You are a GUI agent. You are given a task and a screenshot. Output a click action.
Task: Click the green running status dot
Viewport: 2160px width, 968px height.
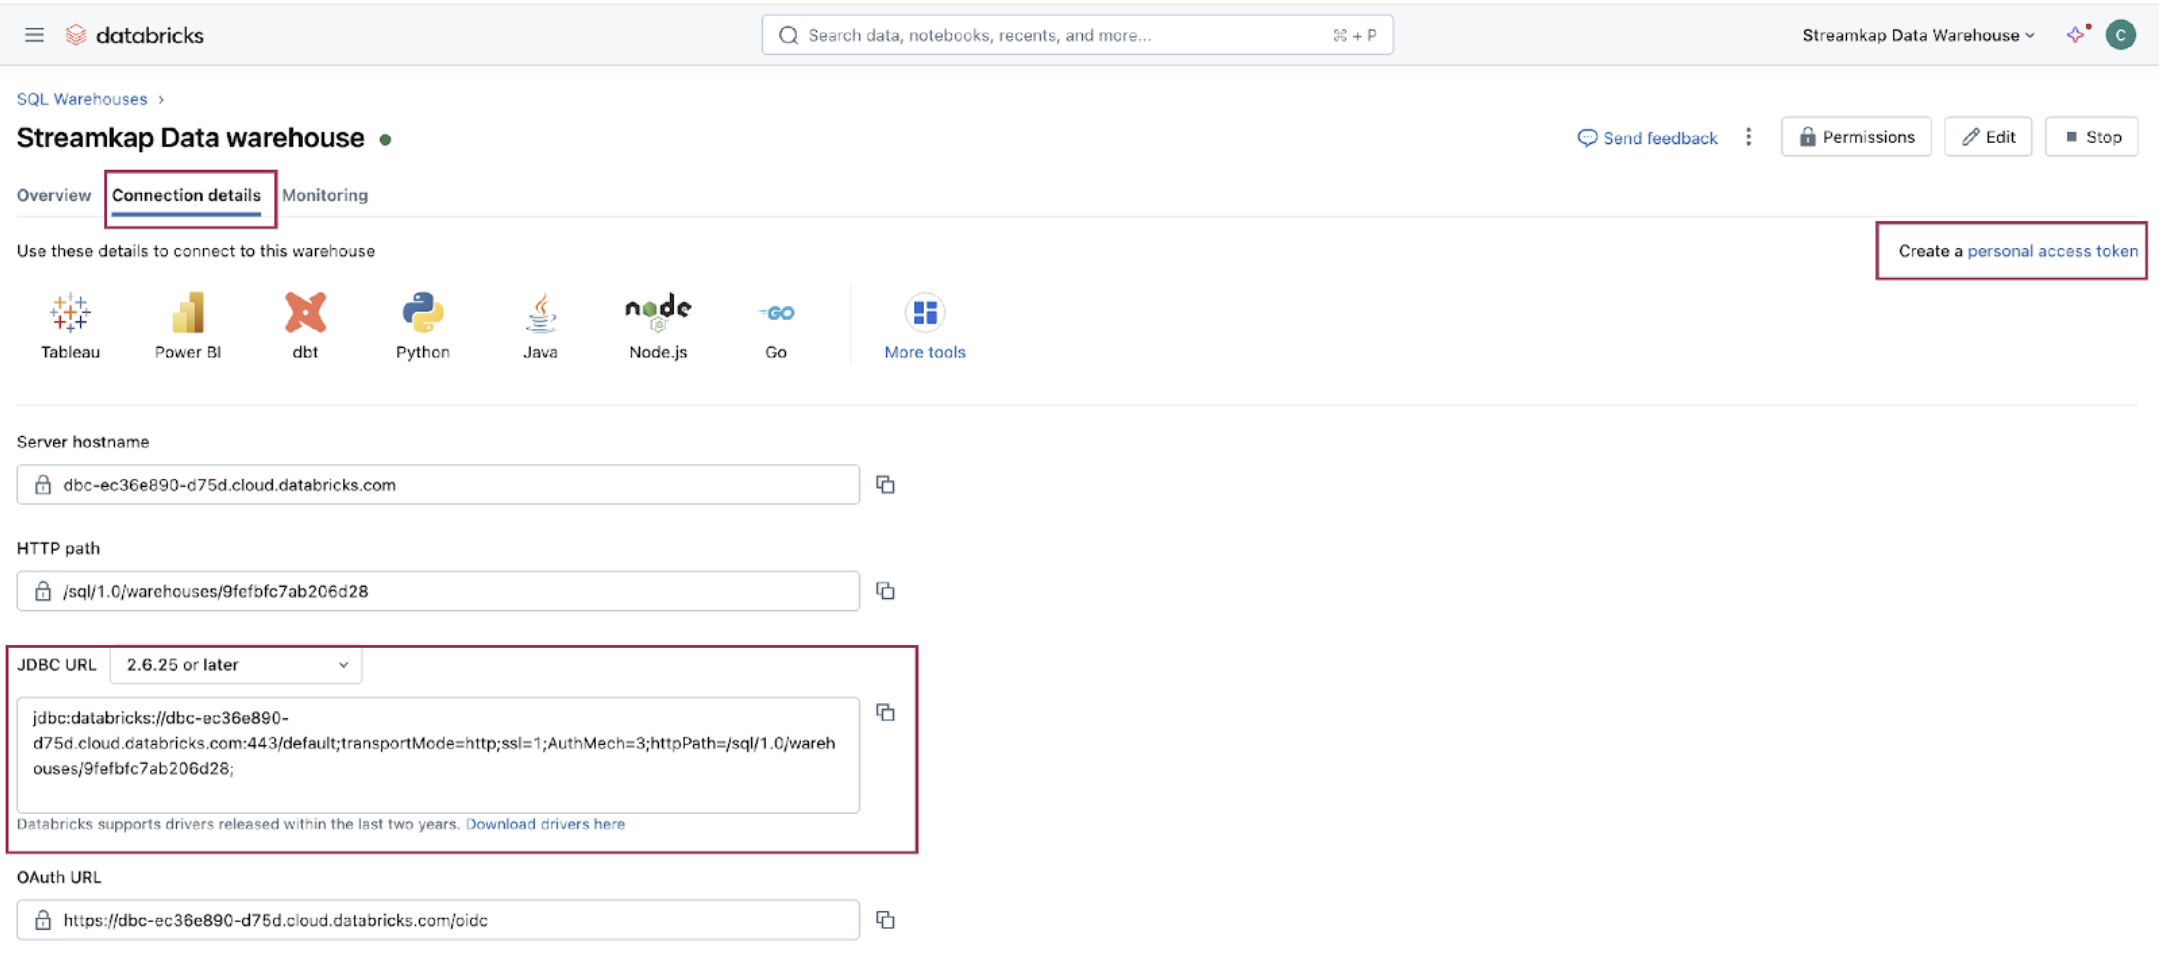click(x=385, y=140)
